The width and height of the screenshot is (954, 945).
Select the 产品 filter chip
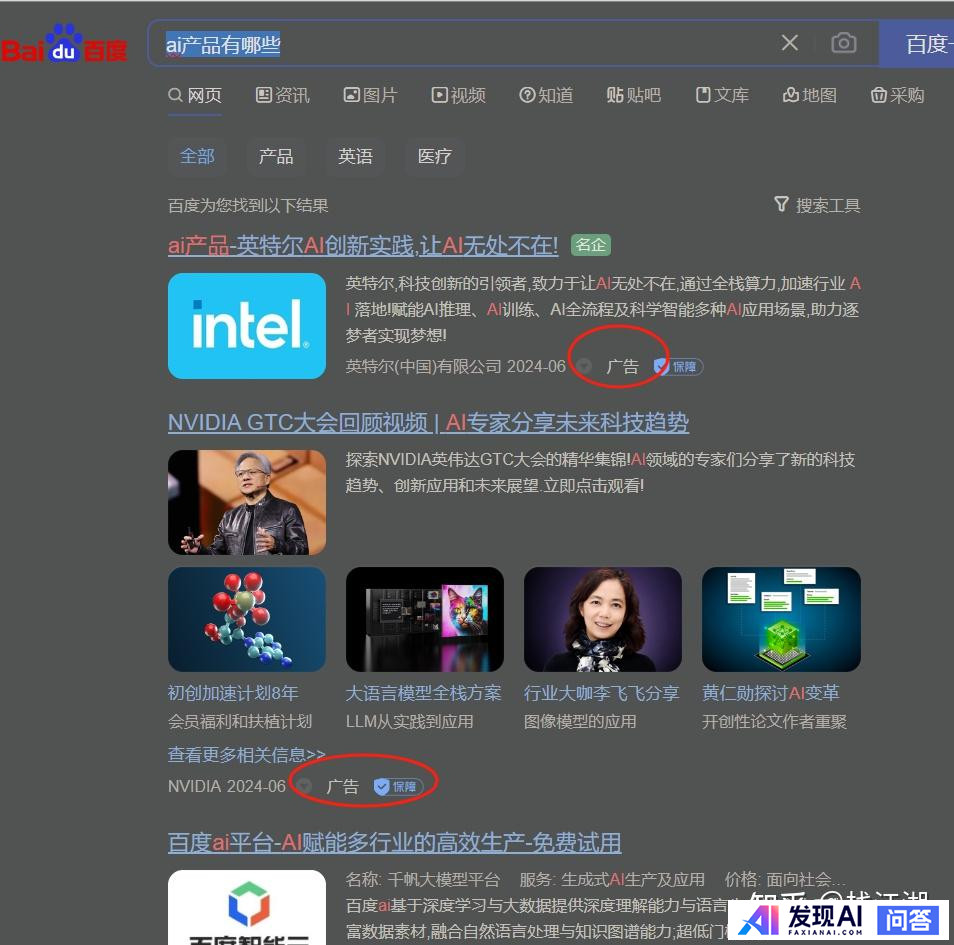[276, 156]
